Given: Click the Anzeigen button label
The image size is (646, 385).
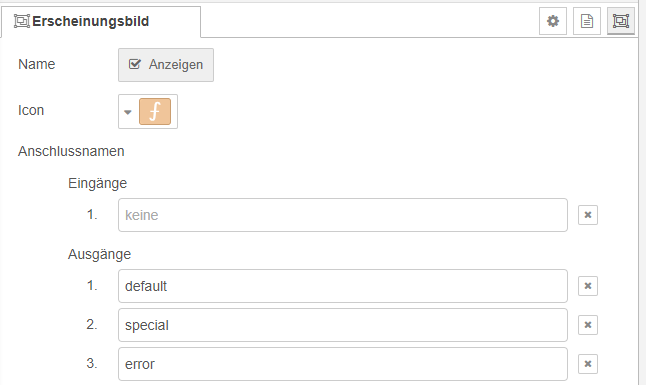Looking at the screenshot, I should [176, 65].
